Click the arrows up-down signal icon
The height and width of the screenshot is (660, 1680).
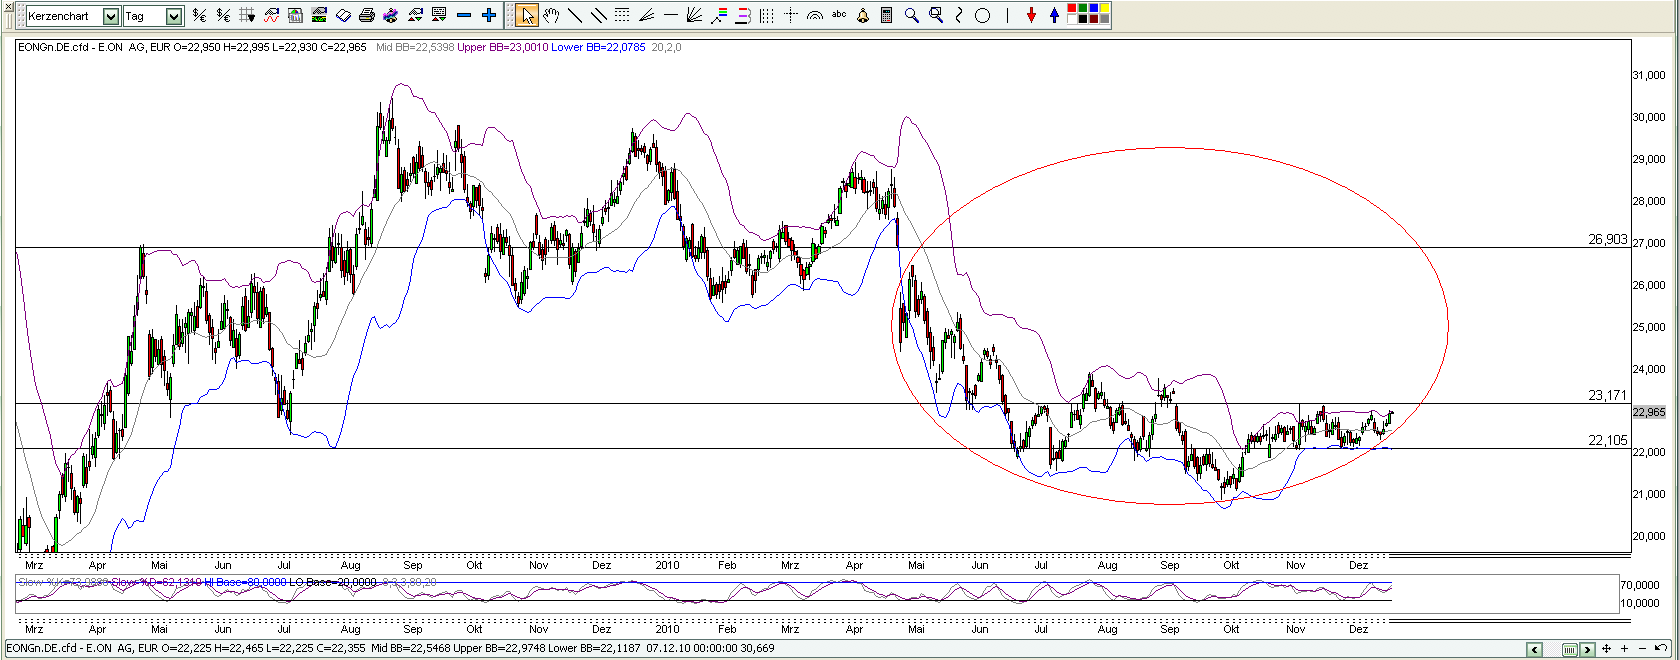tap(415, 15)
